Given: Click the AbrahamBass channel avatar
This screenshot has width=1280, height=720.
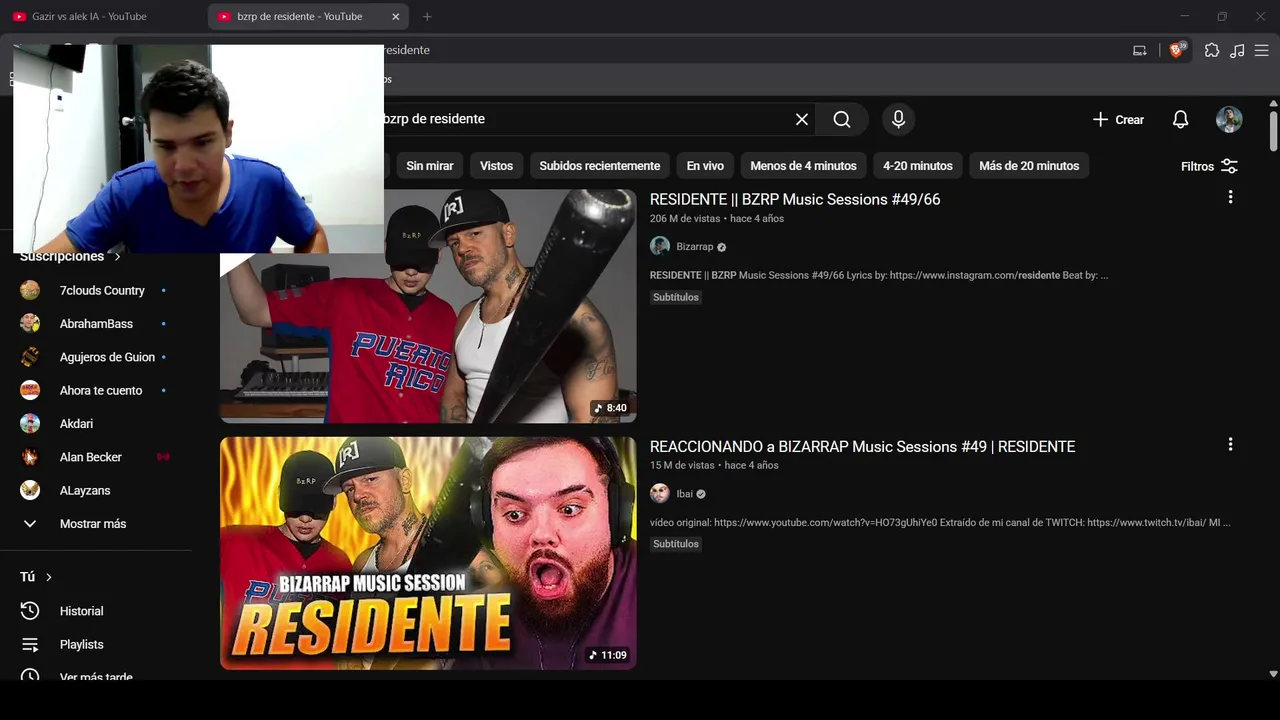Looking at the screenshot, I should pos(30,324).
